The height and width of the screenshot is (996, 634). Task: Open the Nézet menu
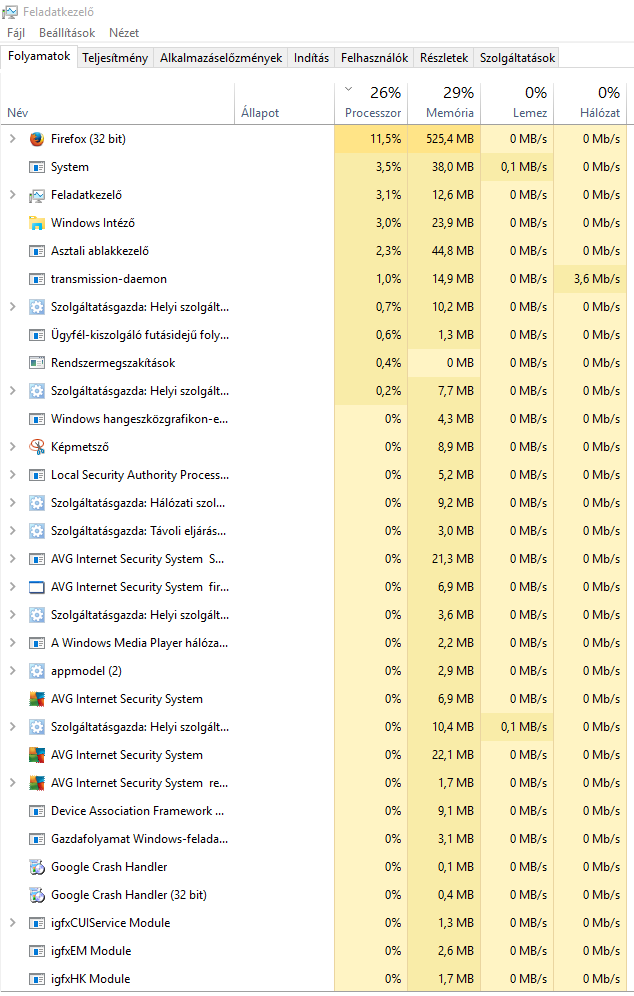124,32
